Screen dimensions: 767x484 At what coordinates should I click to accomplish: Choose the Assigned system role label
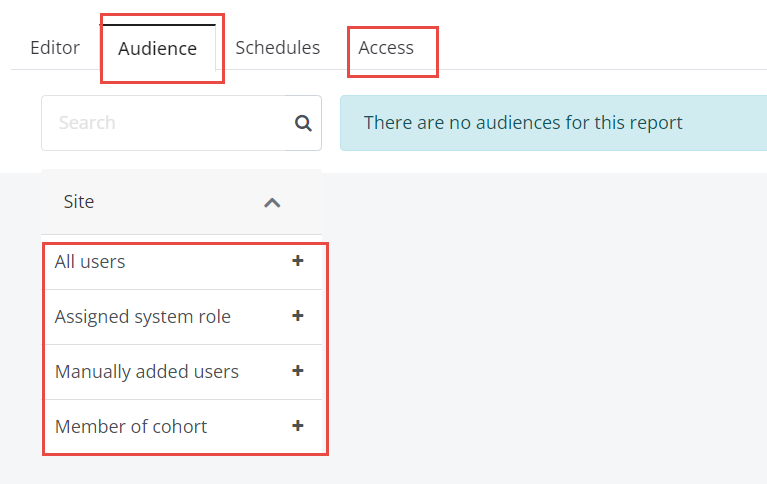142,317
